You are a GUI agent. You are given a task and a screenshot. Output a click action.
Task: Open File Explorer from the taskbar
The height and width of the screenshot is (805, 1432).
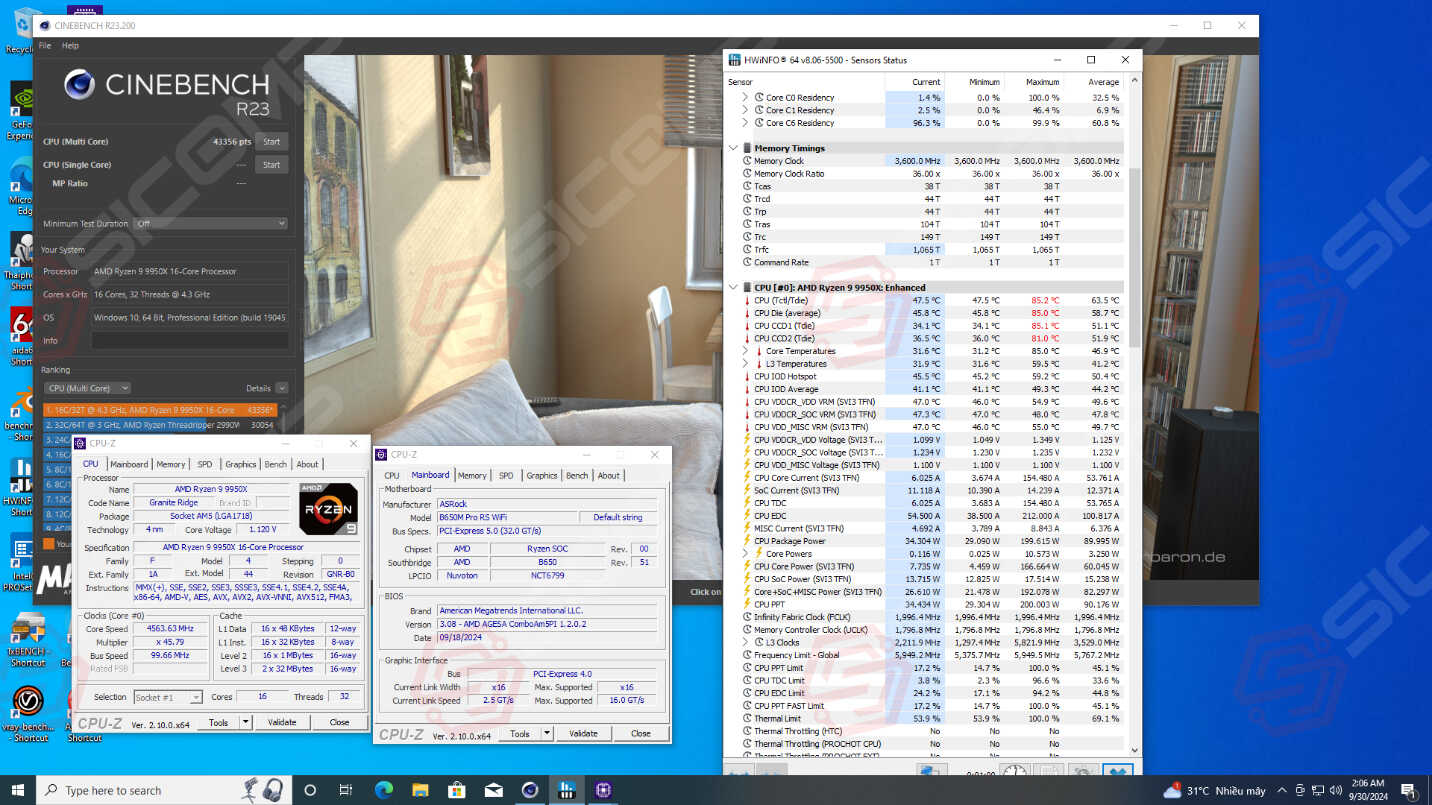pos(420,790)
